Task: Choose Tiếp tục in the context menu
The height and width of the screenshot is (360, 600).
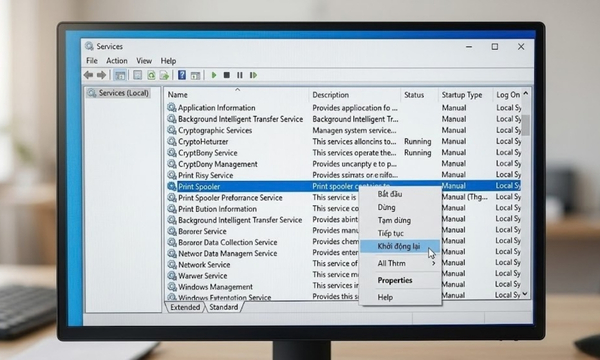Action: click(x=400, y=233)
